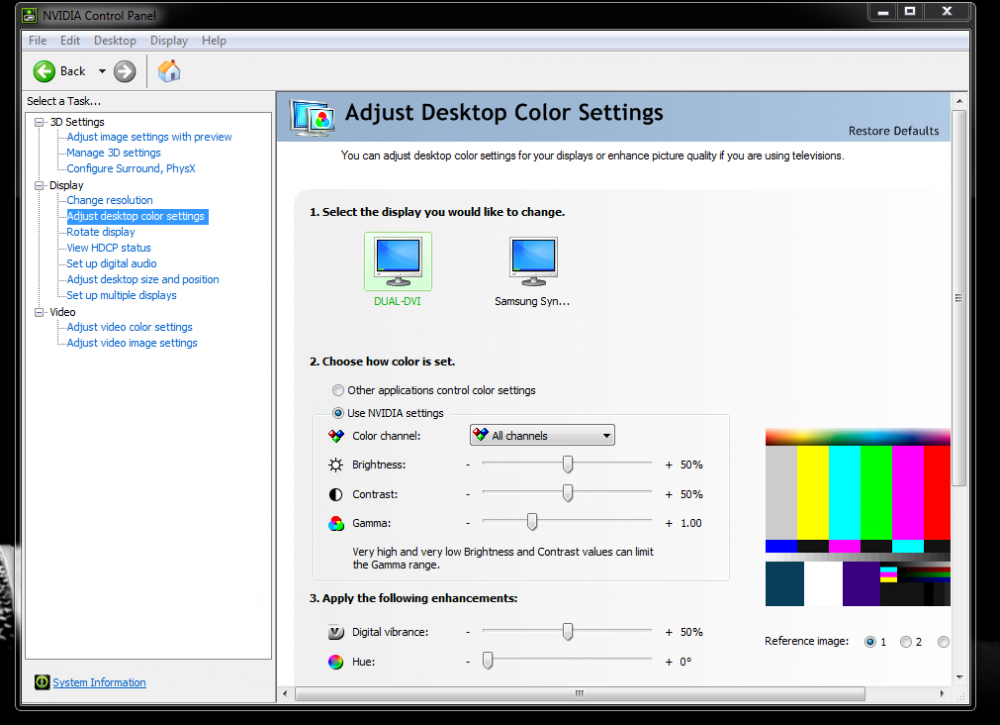The image size is (1000, 725).
Task: Click the Home icon in toolbar
Action: pyautogui.click(x=169, y=71)
